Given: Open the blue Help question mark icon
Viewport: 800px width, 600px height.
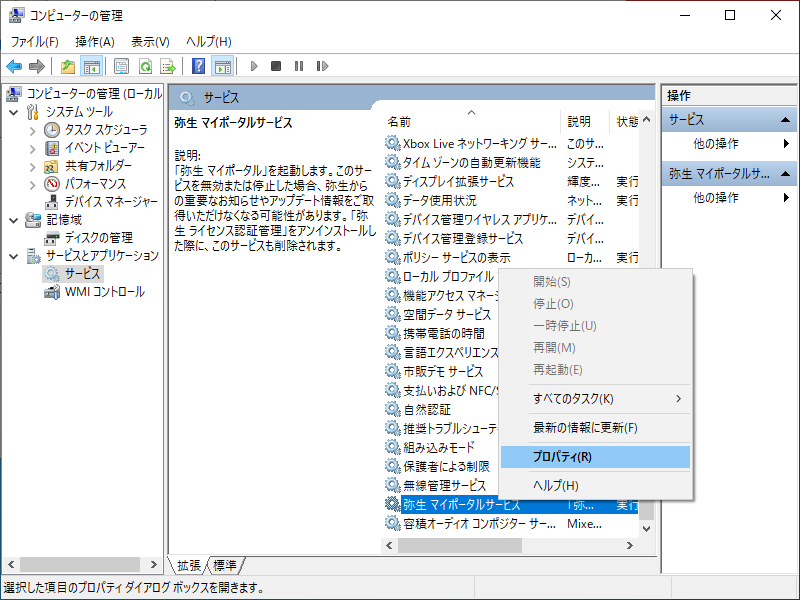Looking at the screenshot, I should (x=198, y=66).
